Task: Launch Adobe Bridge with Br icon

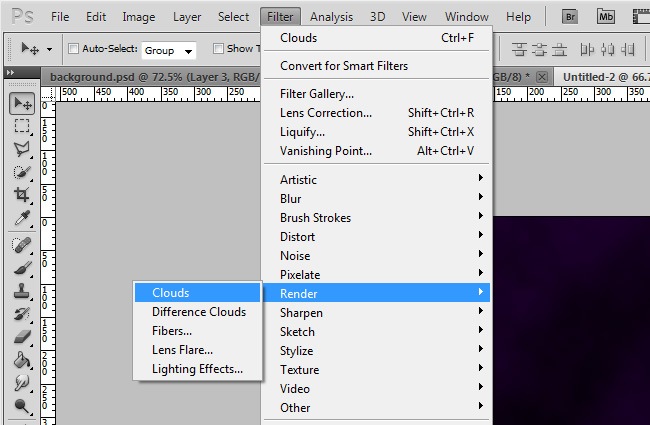Action: click(x=570, y=17)
